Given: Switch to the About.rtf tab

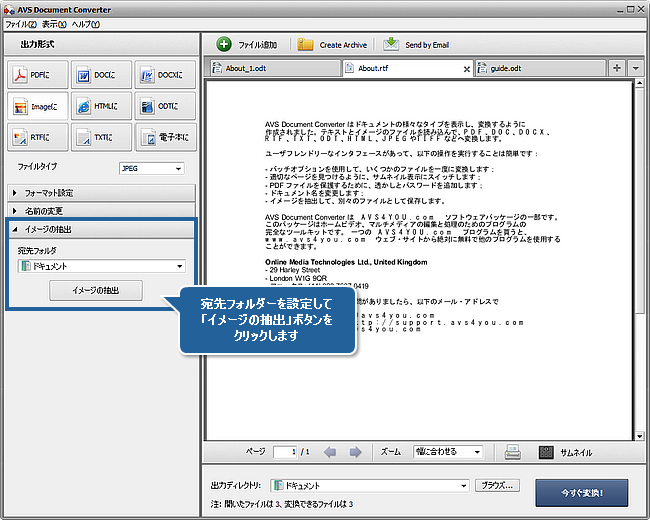Looking at the screenshot, I should pyautogui.click(x=408, y=68).
